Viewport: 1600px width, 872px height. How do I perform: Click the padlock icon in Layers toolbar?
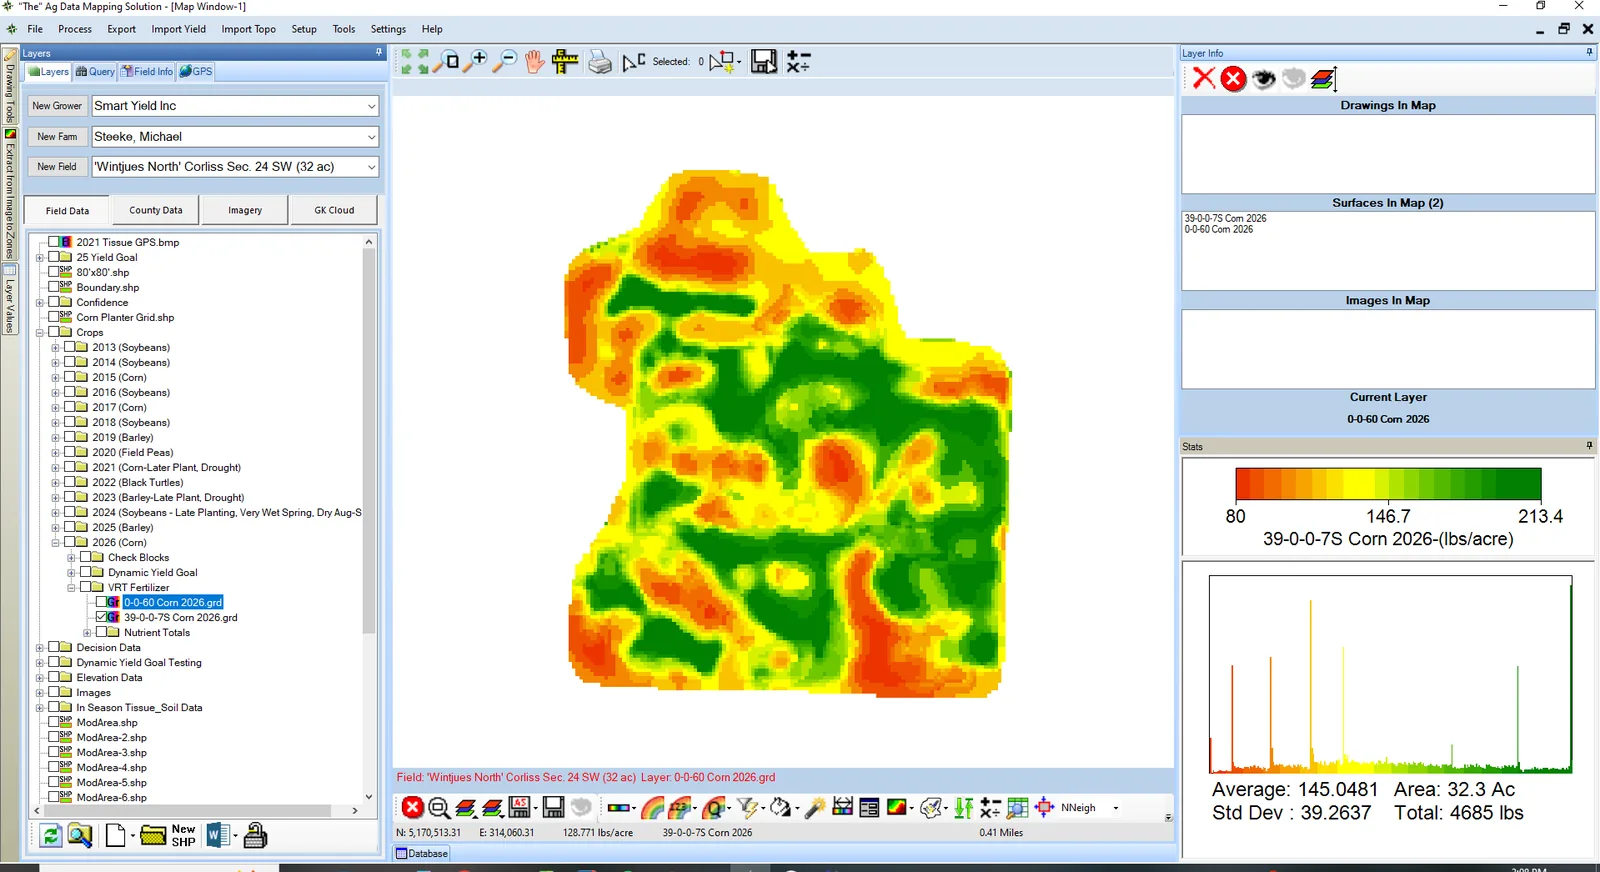[x=255, y=835]
